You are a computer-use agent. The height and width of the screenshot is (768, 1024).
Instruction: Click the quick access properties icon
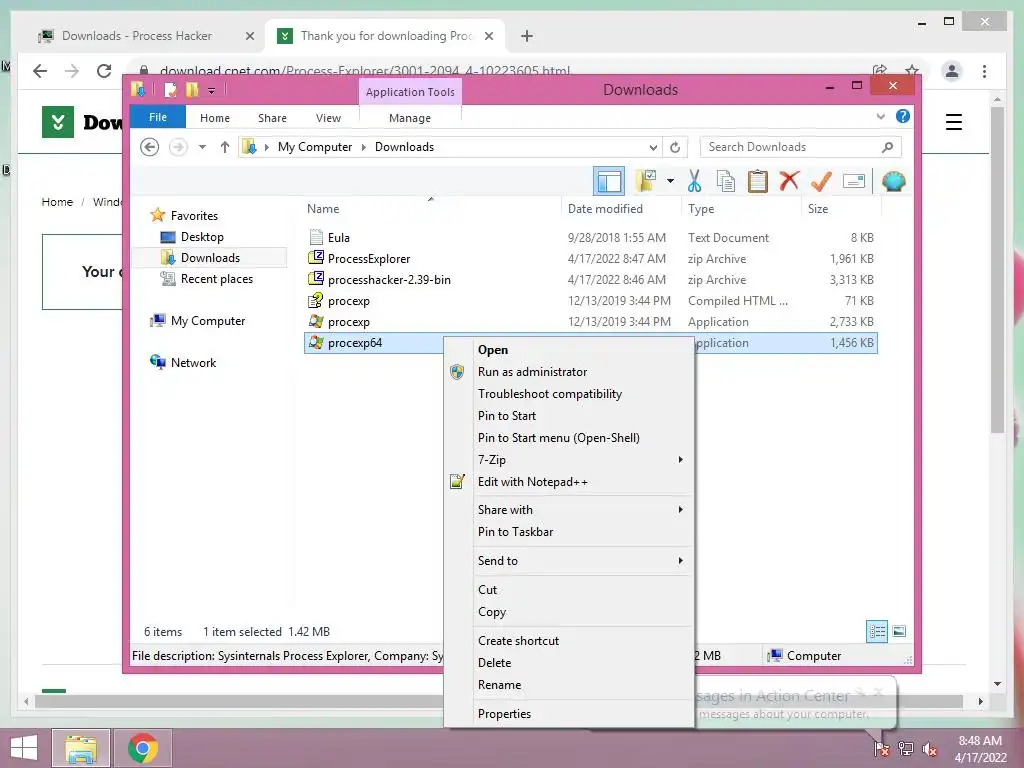tap(170, 89)
